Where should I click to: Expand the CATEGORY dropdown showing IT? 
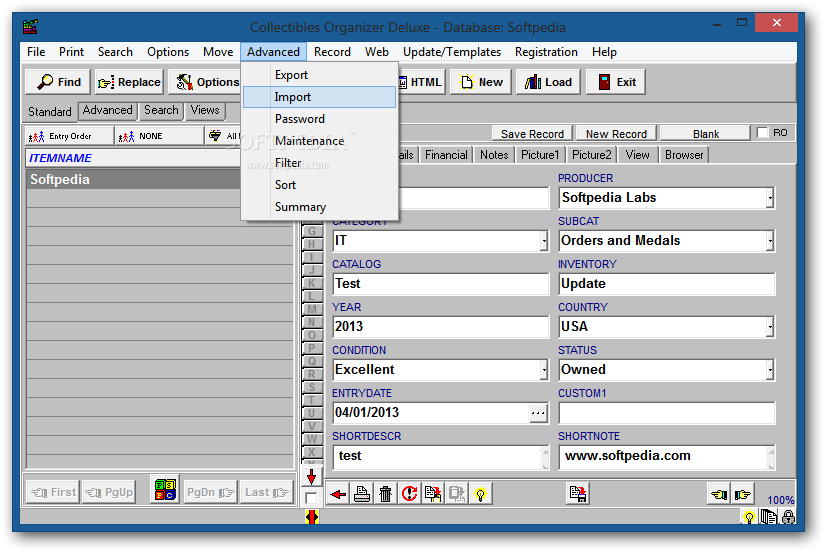click(544, 241)
